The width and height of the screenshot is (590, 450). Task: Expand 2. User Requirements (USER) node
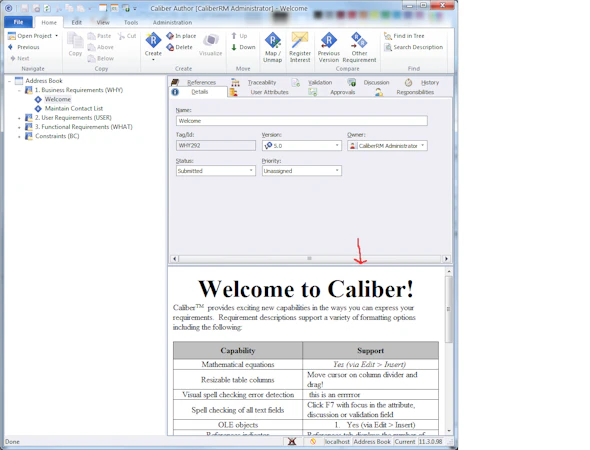pos(19,118)
